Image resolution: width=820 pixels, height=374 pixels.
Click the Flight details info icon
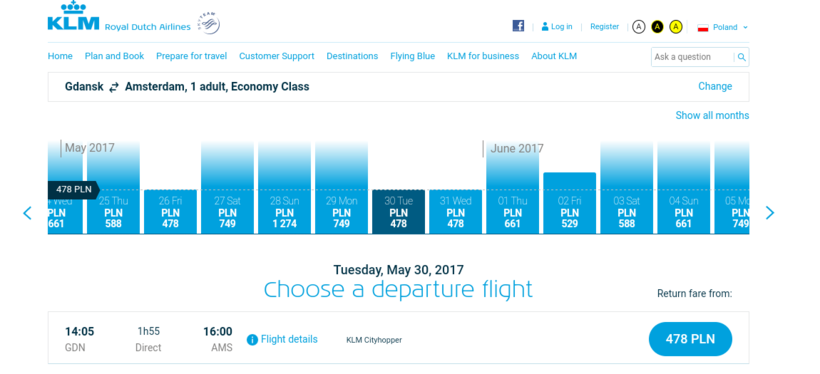(x=252, y=340)
